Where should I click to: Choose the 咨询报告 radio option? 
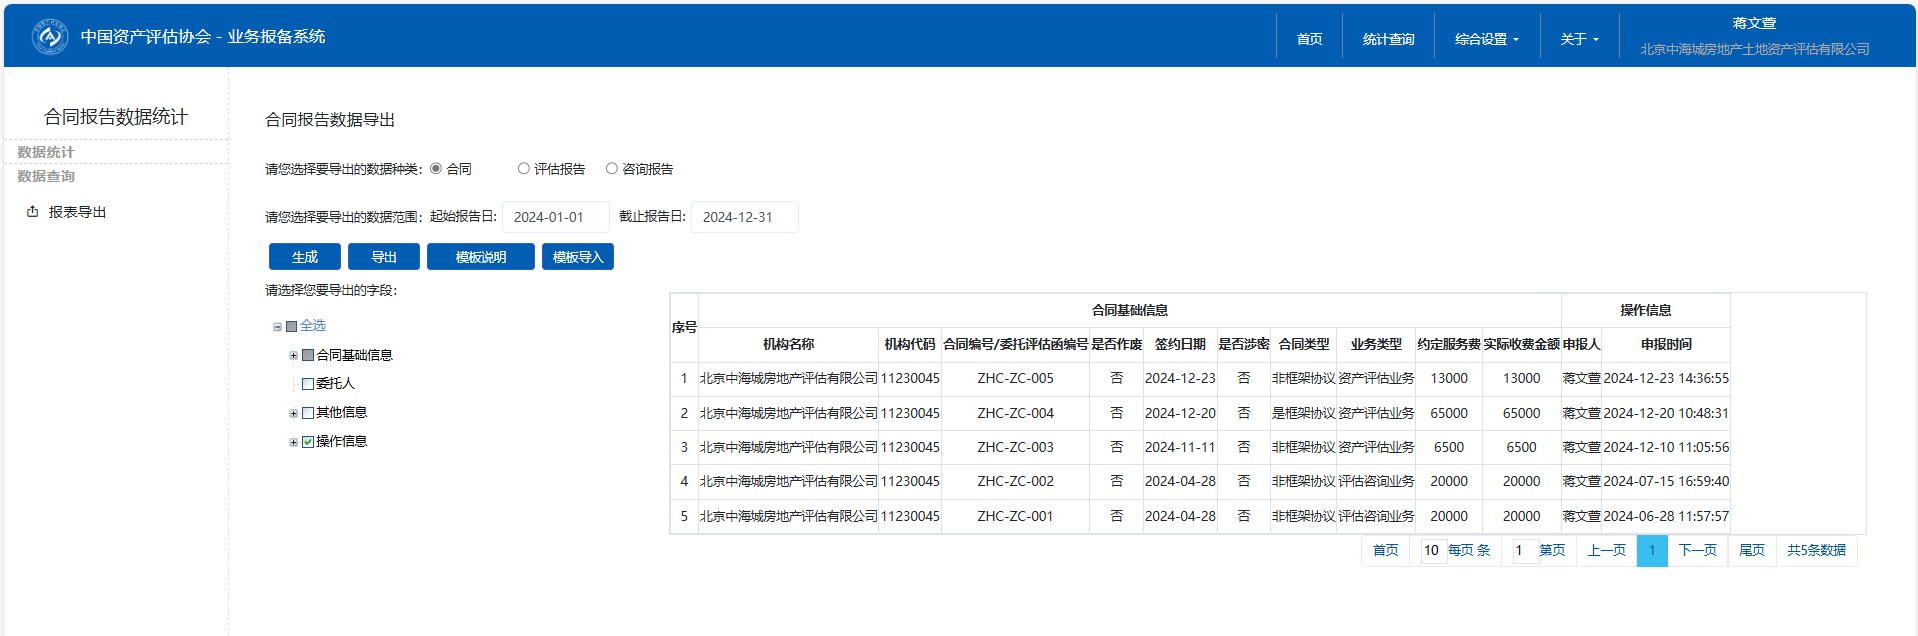tap(611, 169)
